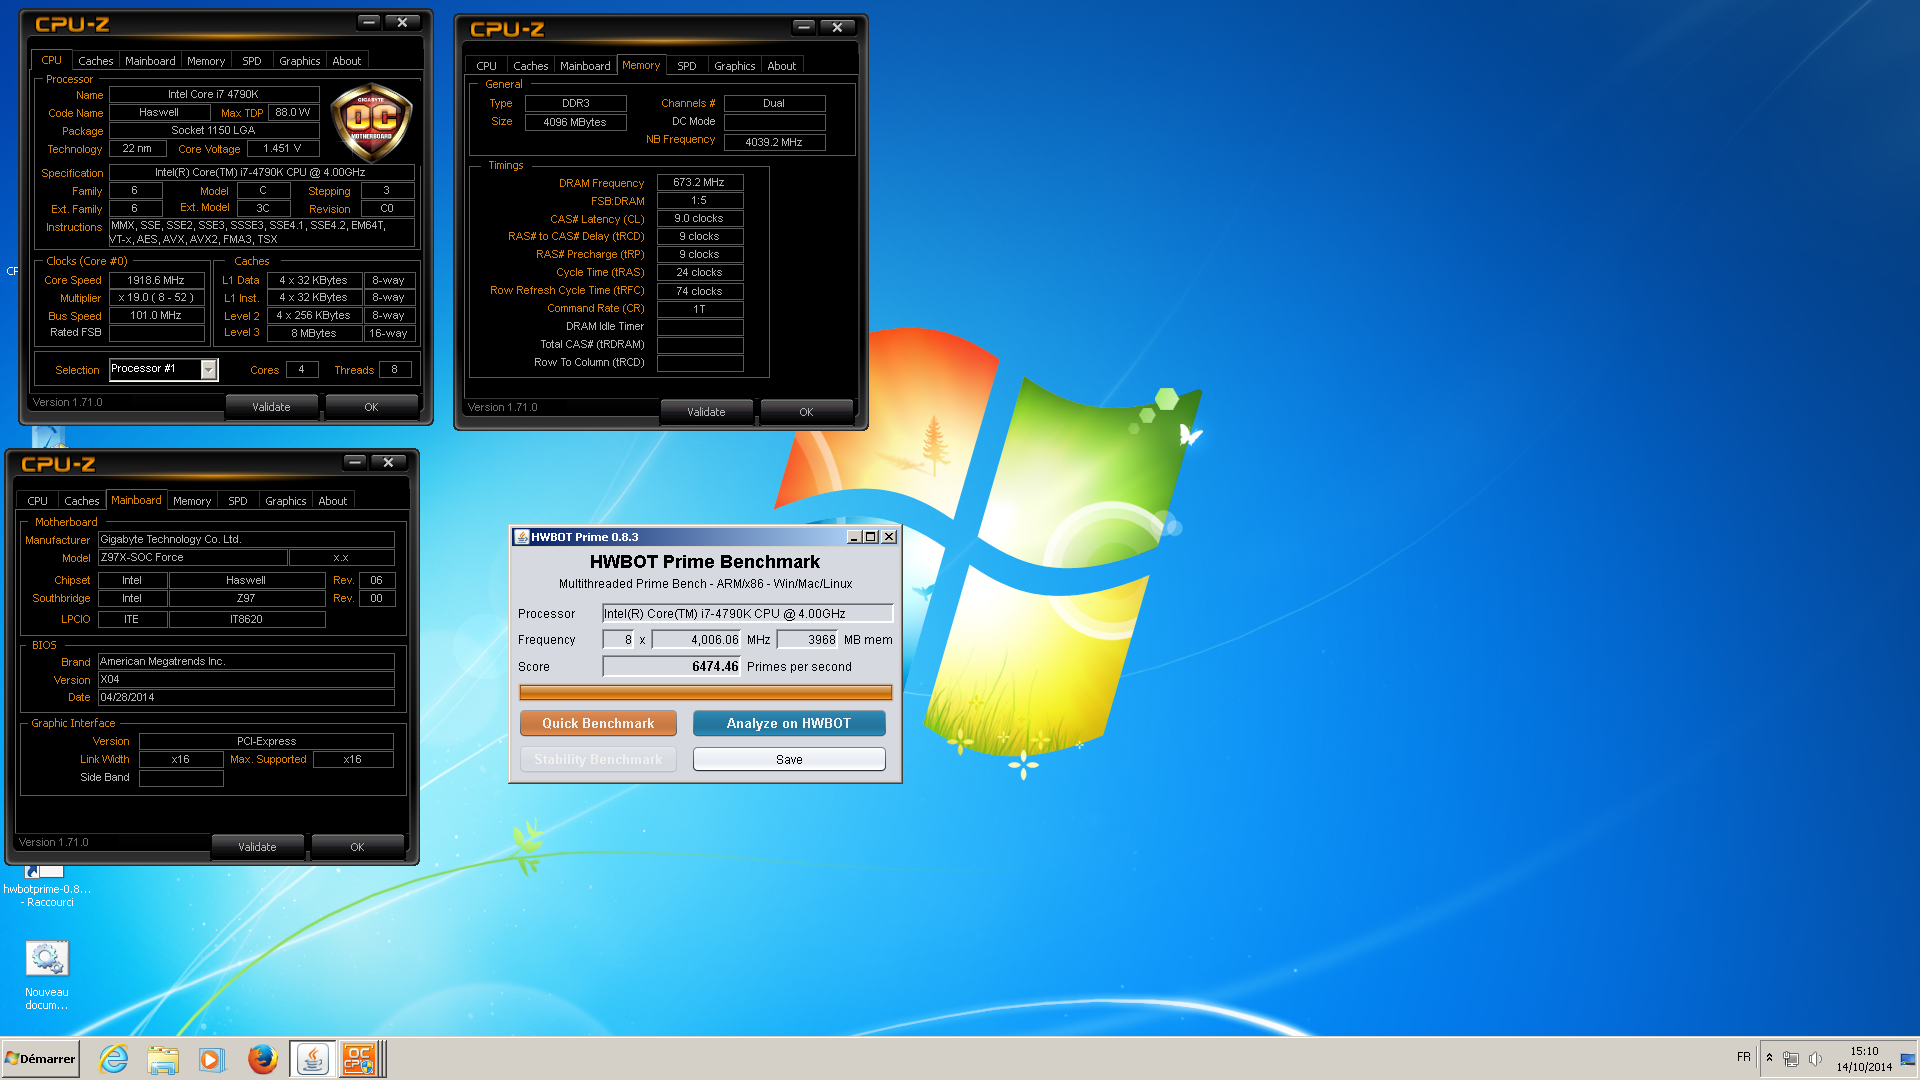Click Analyze on HWBOT button
The image size is (1920, 1080).
(x=789, y=723)
